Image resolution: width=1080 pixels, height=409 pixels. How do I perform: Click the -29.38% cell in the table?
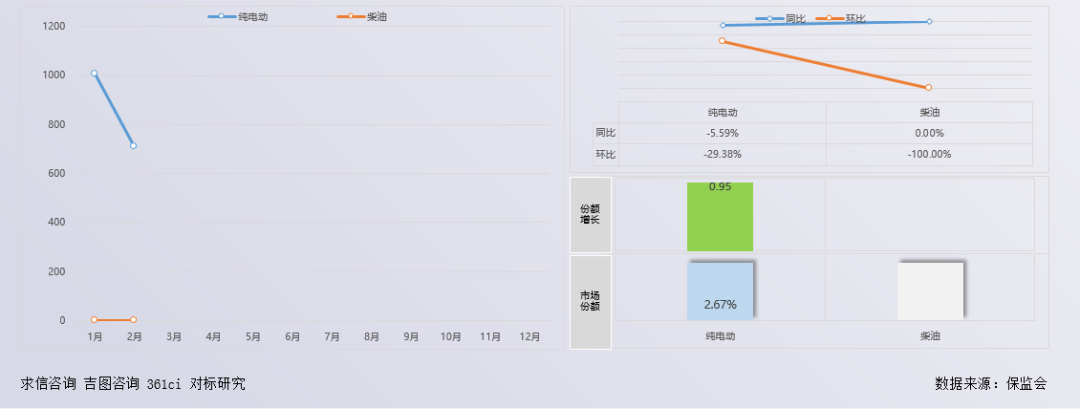tap(722, 154)
